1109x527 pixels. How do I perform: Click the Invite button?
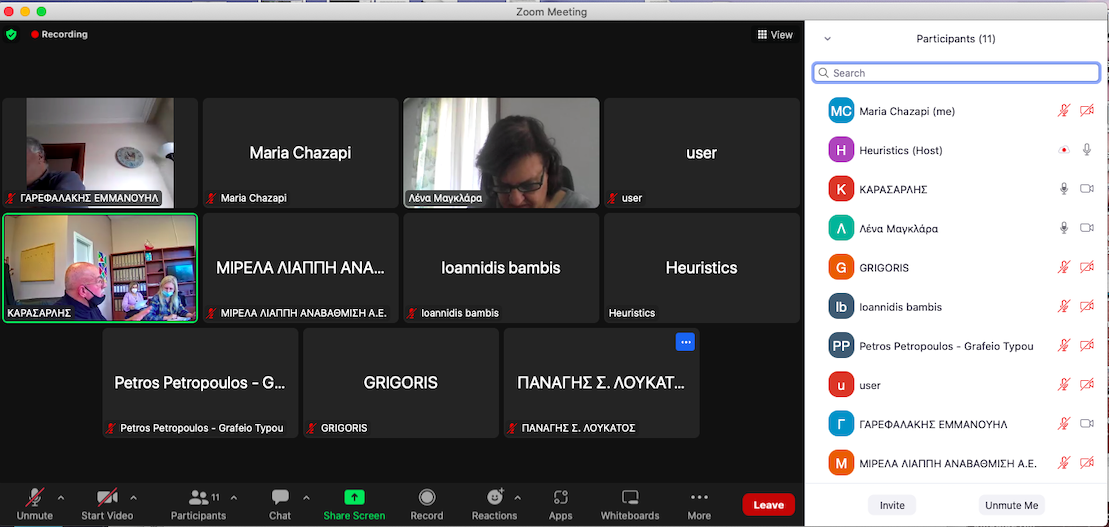pos(892,505)
